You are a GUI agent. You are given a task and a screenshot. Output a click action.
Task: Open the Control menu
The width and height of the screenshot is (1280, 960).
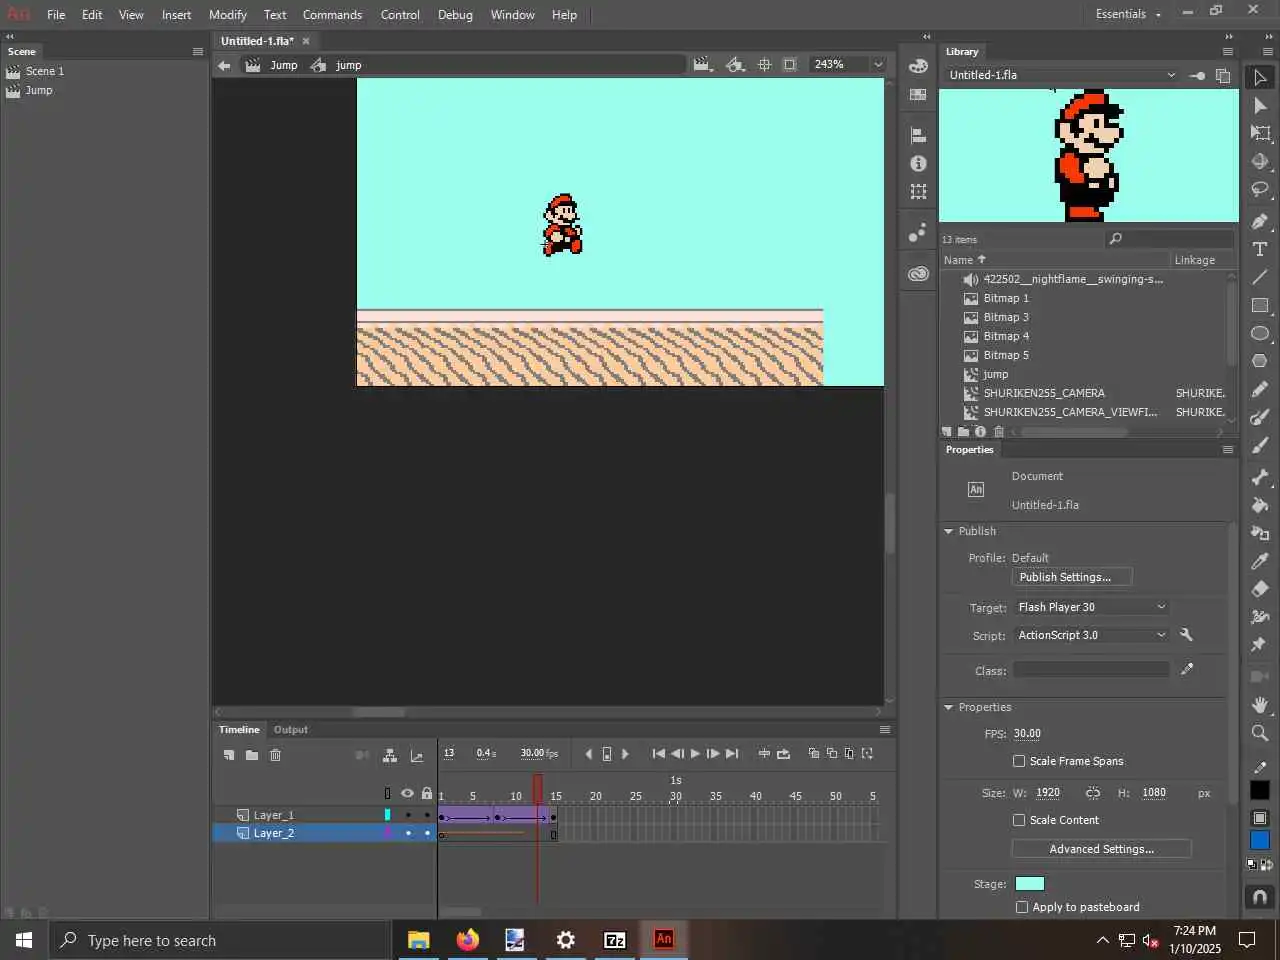point(400,15)
